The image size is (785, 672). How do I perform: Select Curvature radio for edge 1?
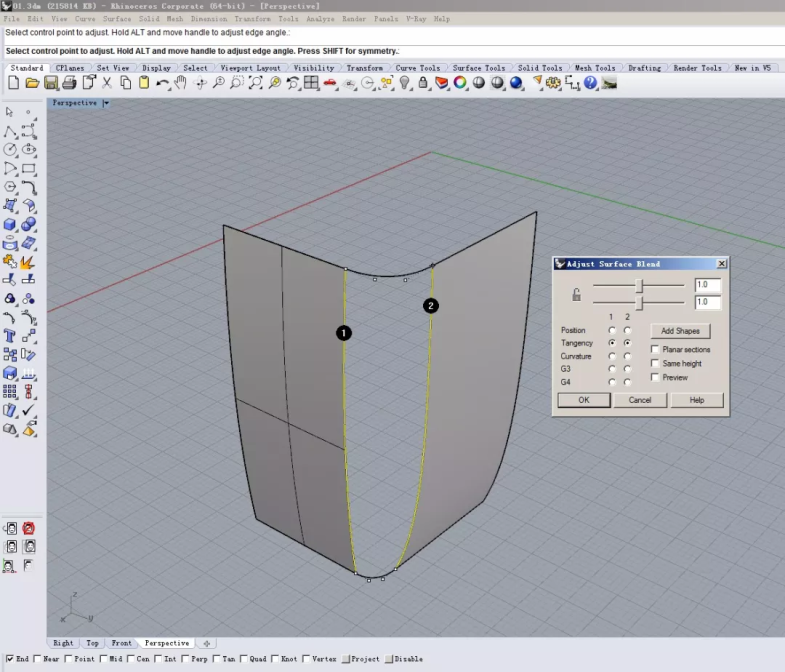[x=612, y=356]
